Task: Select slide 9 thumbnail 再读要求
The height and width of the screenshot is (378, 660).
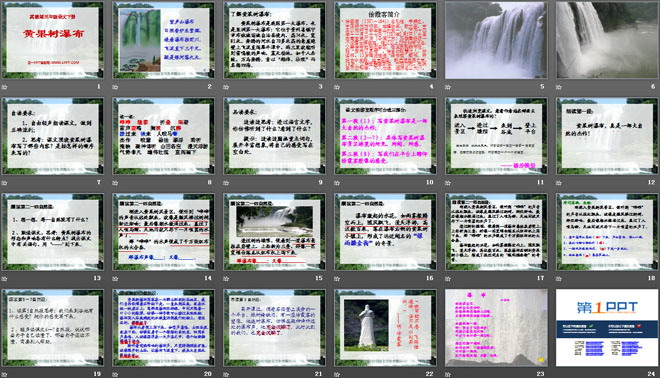Action: [274, 136]
